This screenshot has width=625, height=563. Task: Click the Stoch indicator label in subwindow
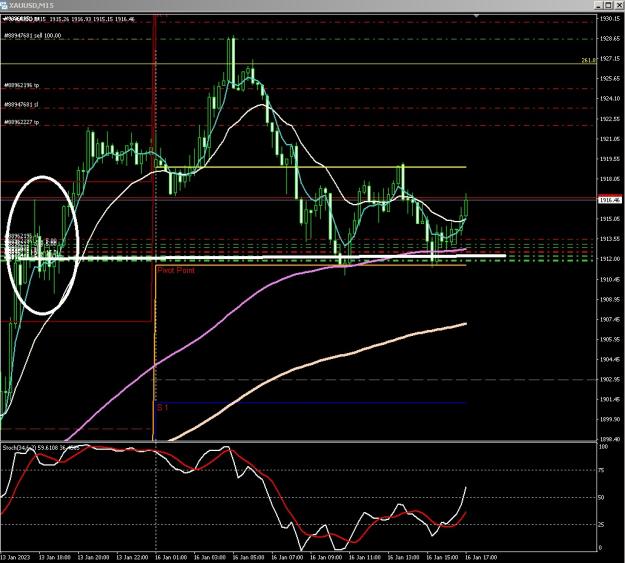(x=41, y=448)
